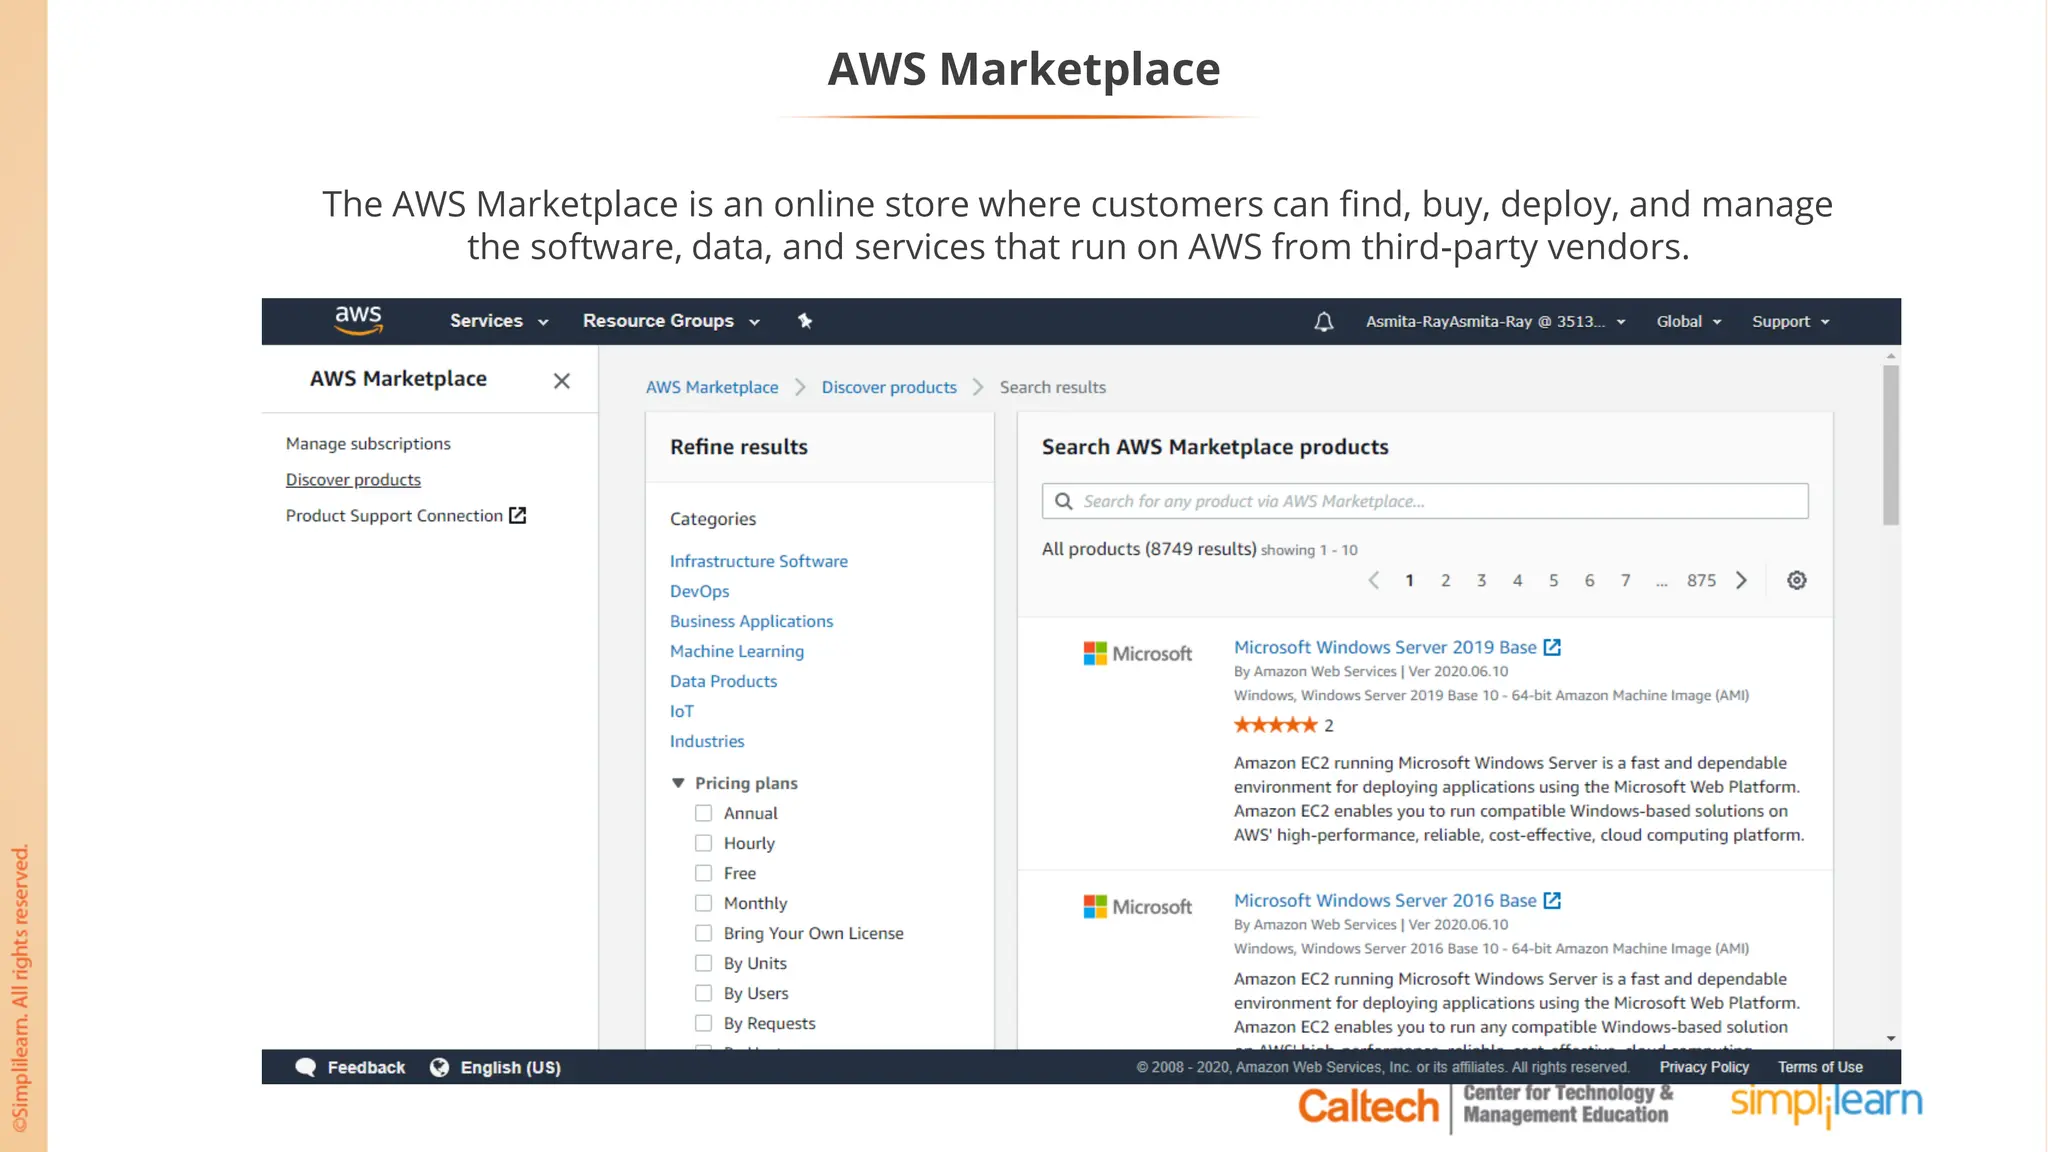Go to results page 4
The width and height of the screenshot is (2048, 1152).
(x=1517, y=580)
